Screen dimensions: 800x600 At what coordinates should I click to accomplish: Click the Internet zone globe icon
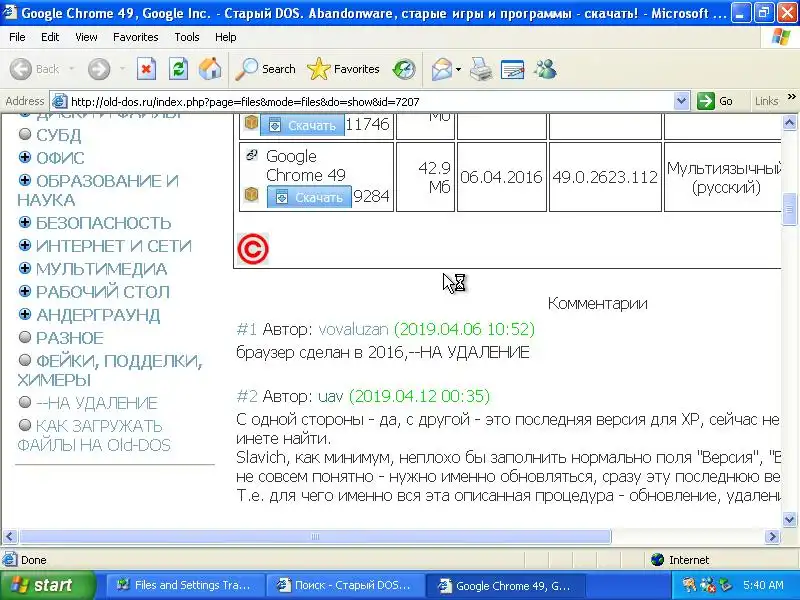(658, 560)
